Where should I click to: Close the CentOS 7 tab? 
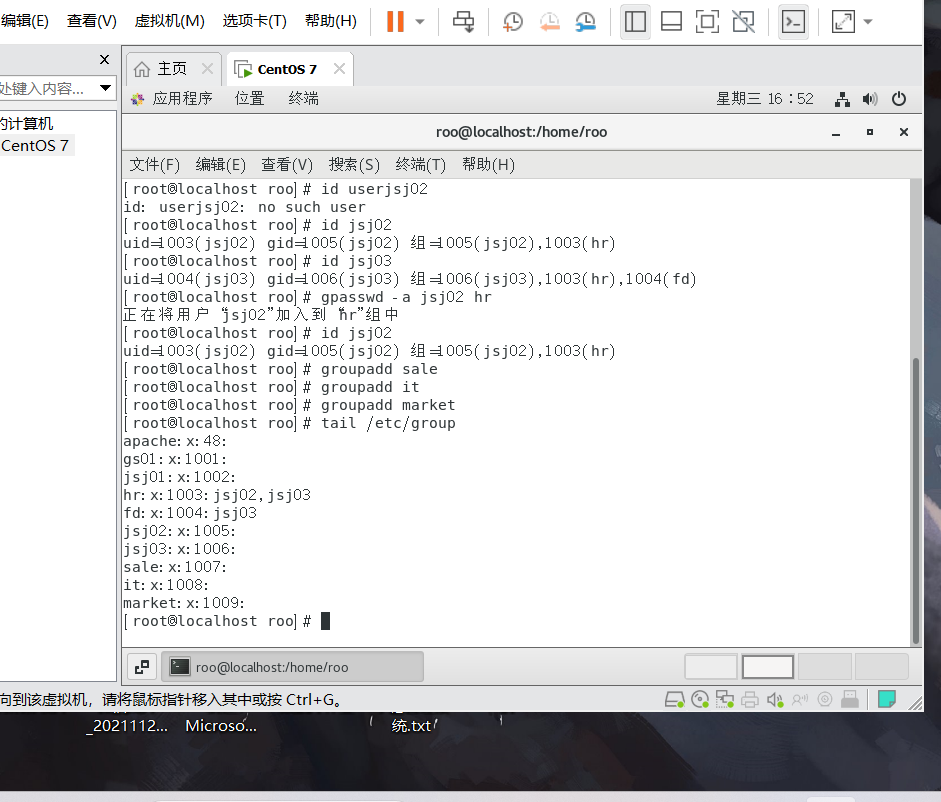(x=339, y=68)
